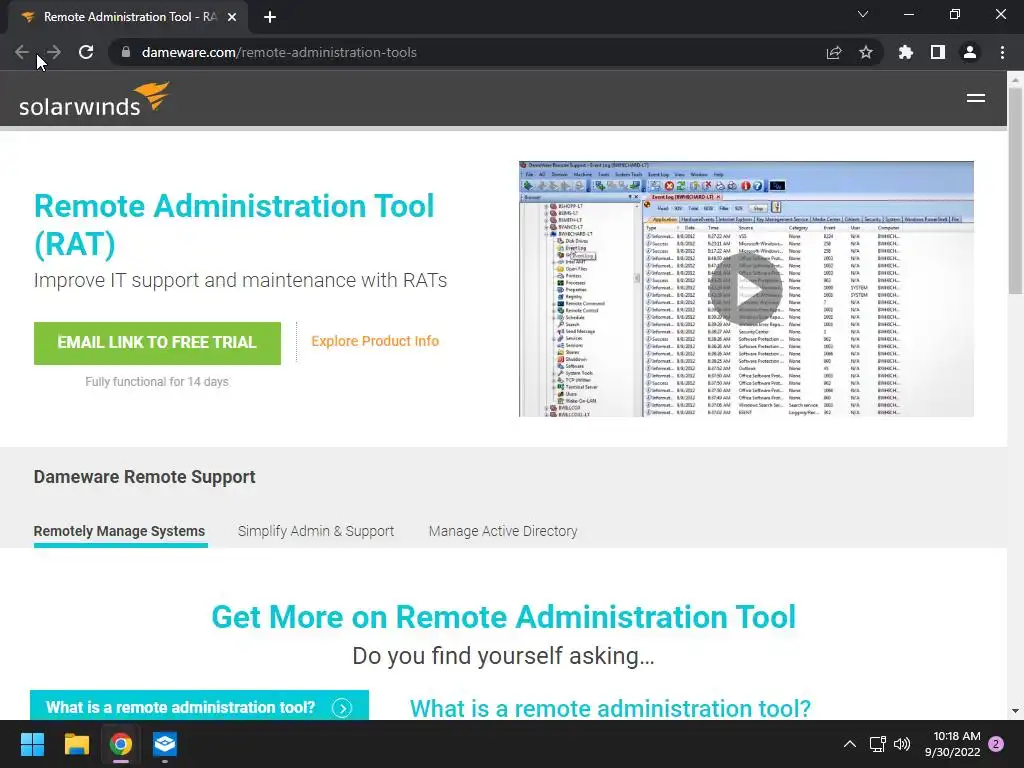The width and height of the screenshot is (1024, 768).
Task: Click the page vertical scrollbar thumb
Action: point(1015,189)
